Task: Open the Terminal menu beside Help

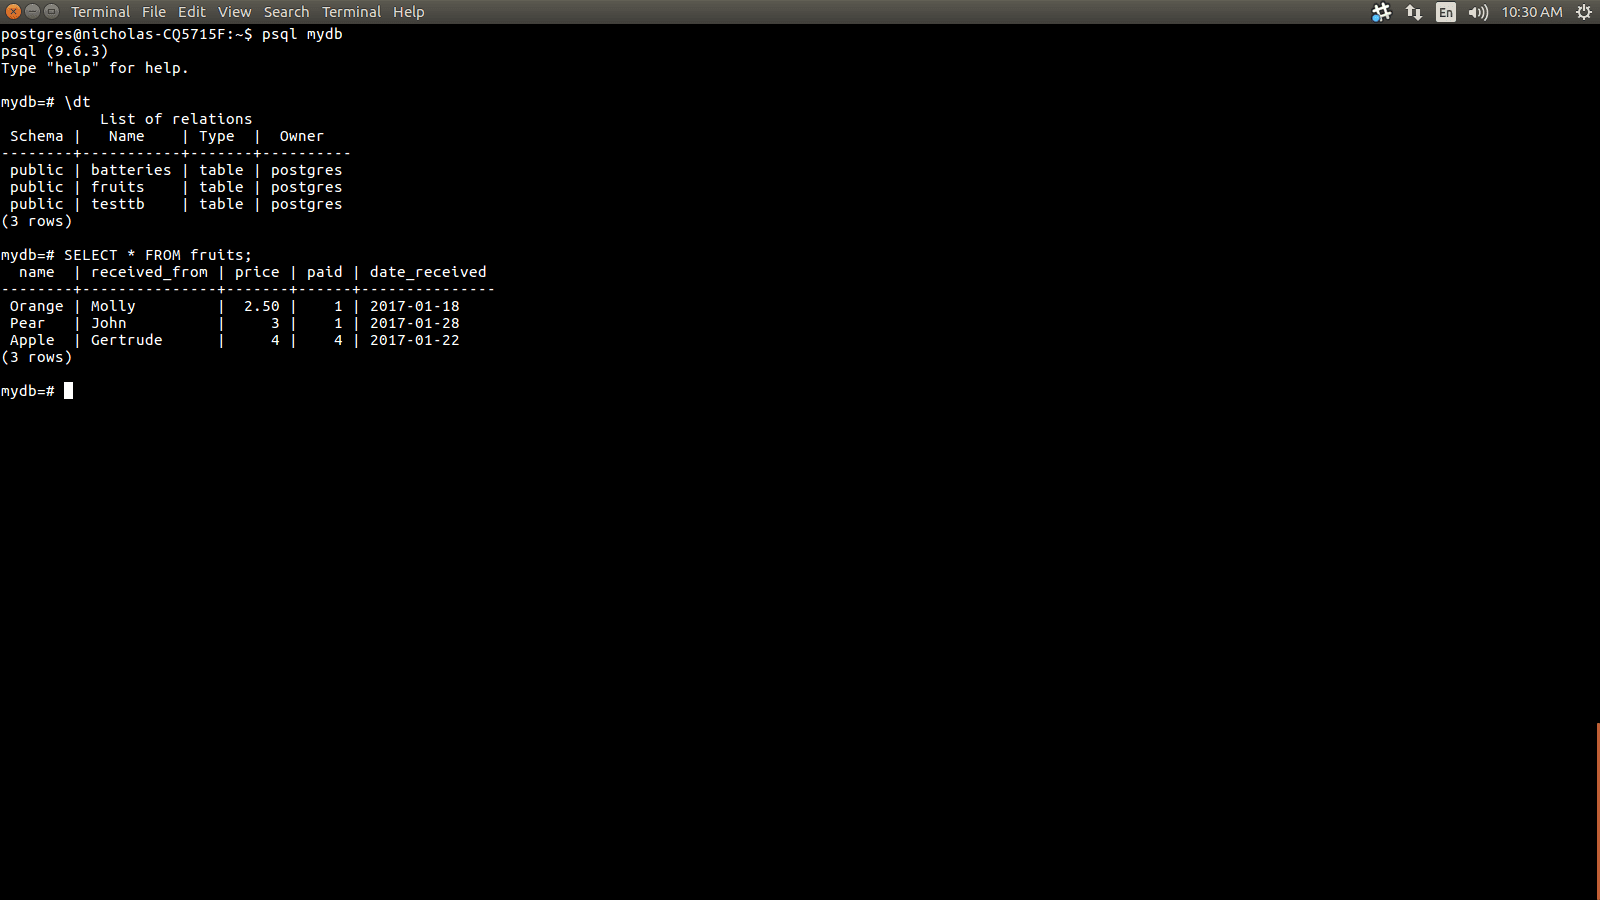Action: click(x=351, y=12)
